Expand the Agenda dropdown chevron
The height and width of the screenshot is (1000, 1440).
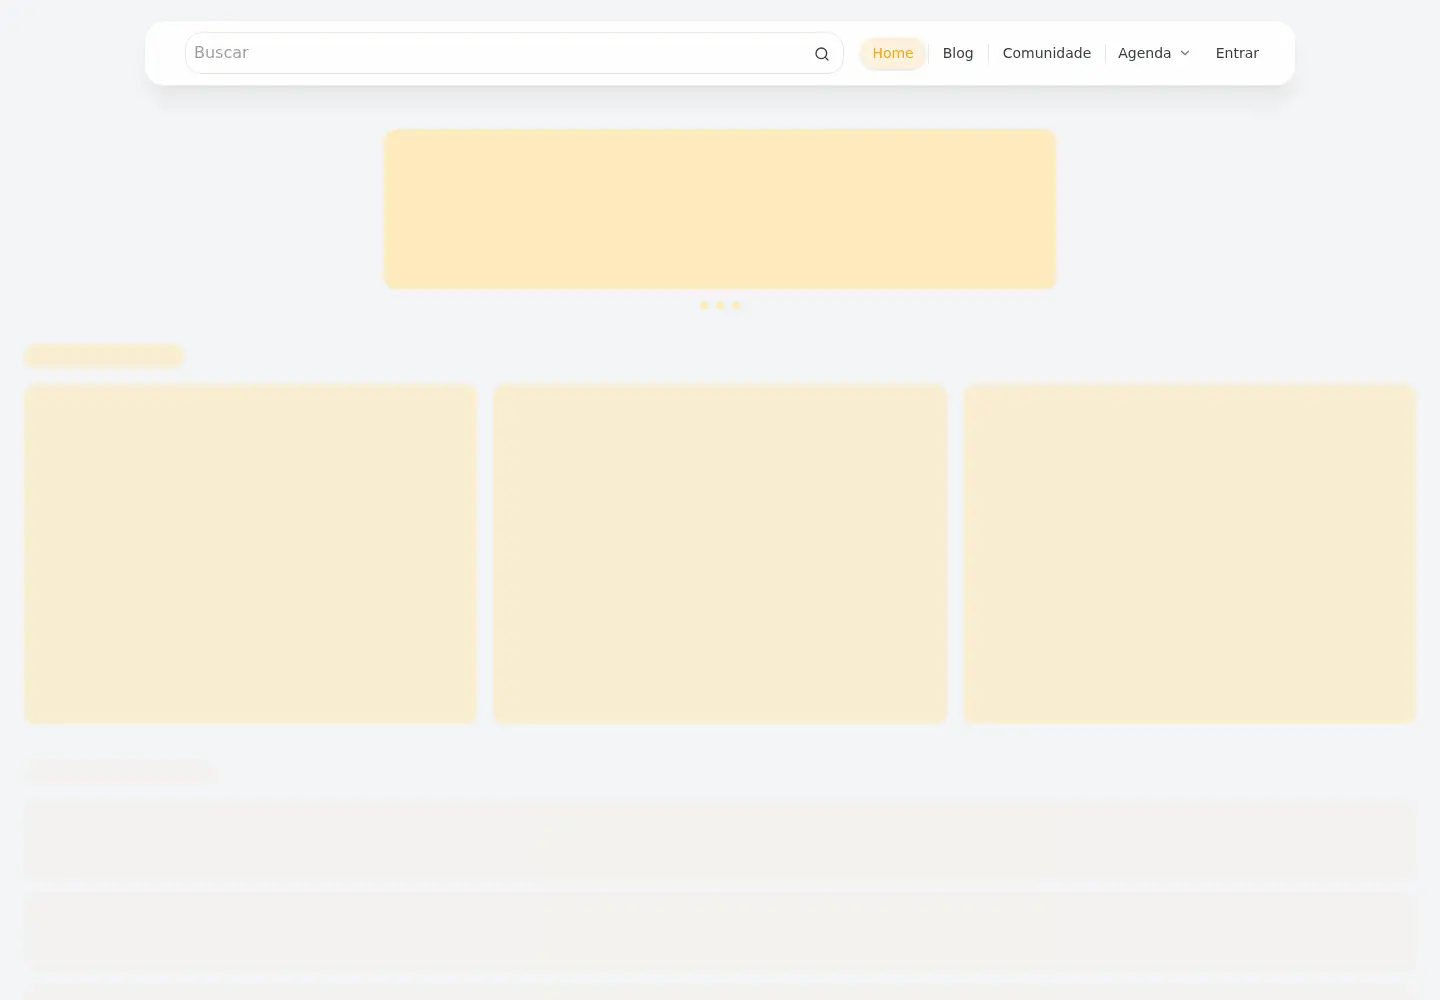tap(1185, 53)
